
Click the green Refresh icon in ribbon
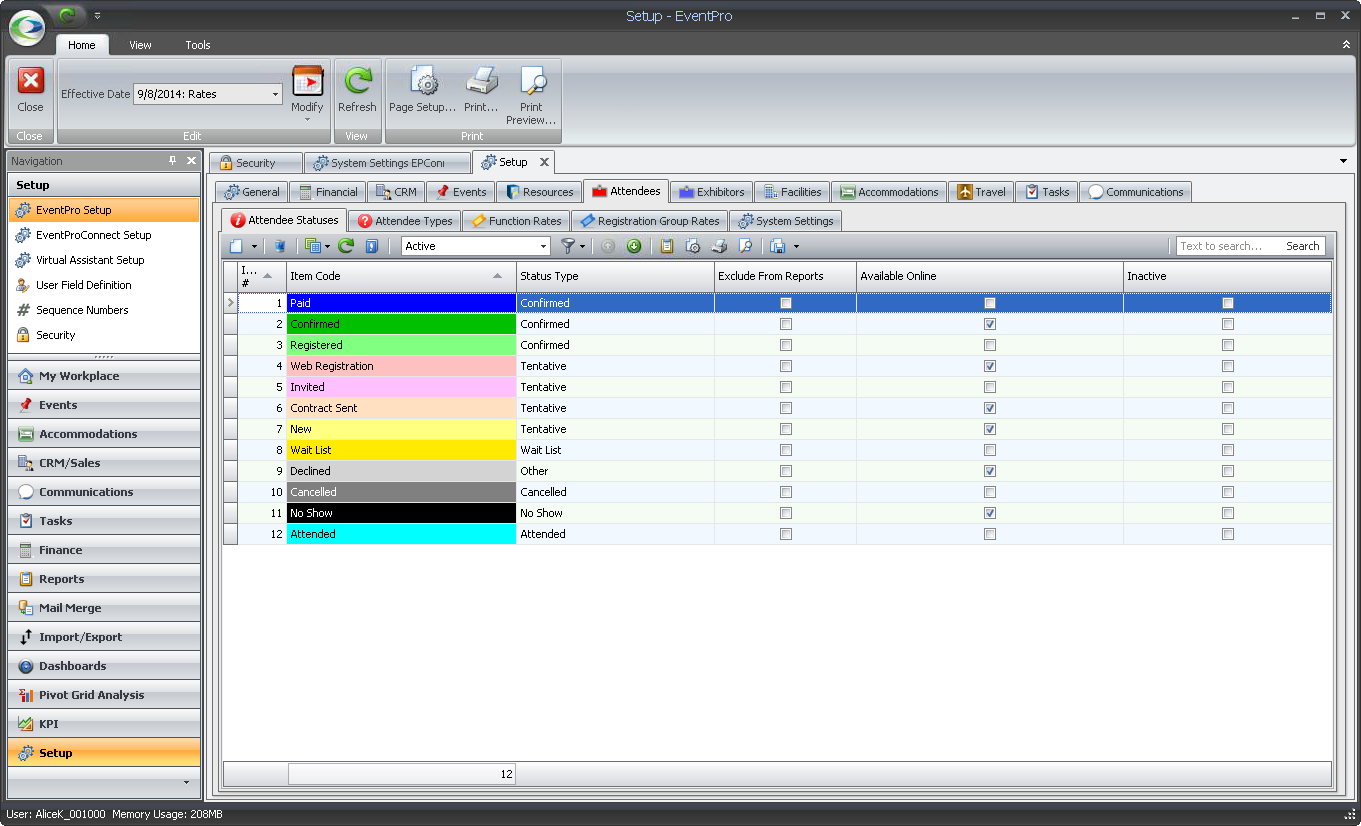click(357, 81)
